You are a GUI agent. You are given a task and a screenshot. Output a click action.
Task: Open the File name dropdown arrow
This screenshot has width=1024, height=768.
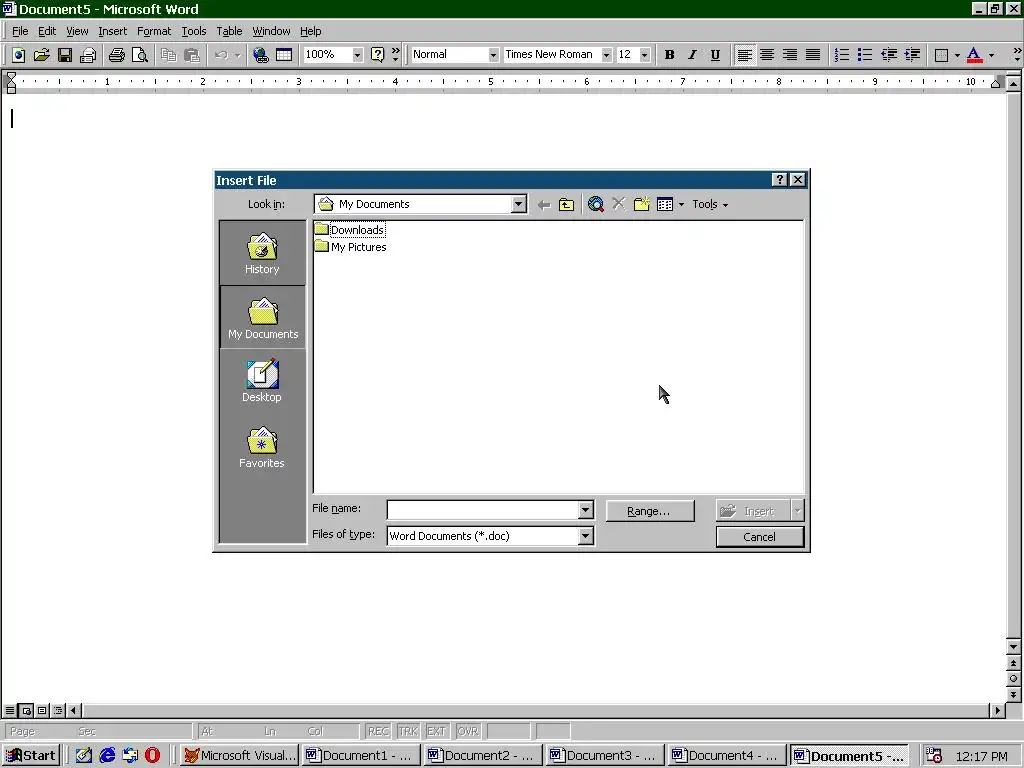pos(586,509)
